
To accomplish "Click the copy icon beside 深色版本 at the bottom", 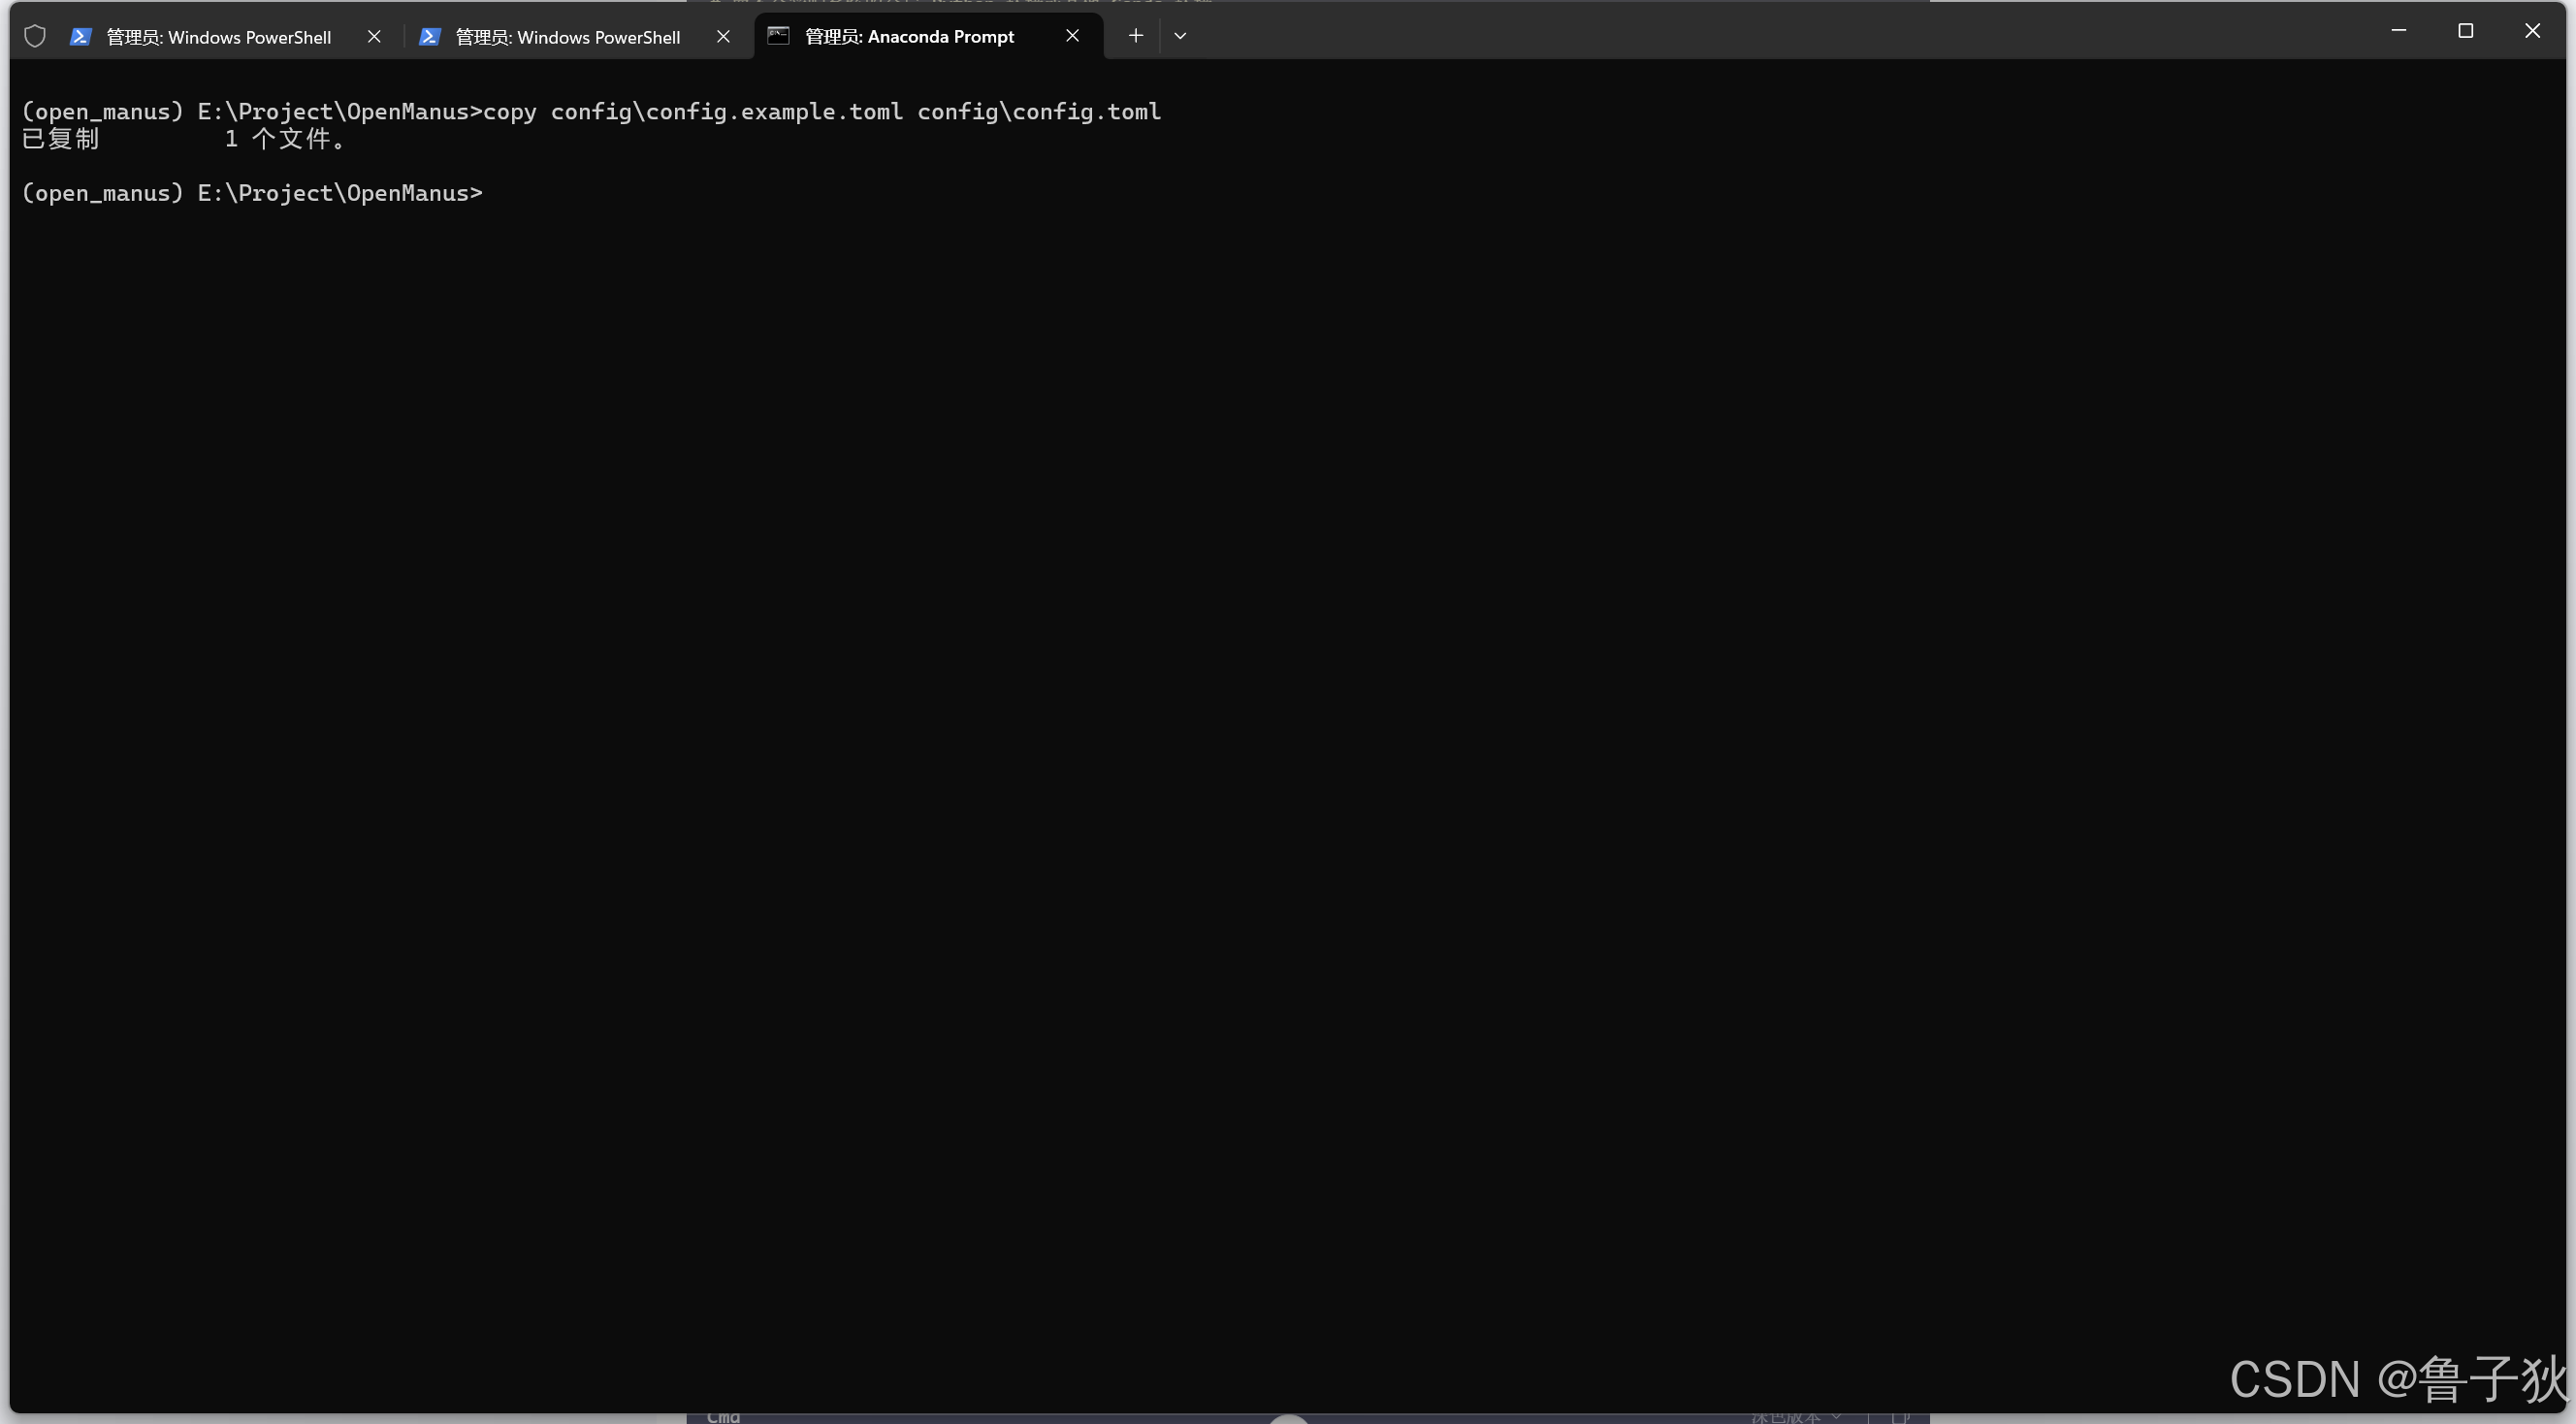I will (x=1900, y=1417).
